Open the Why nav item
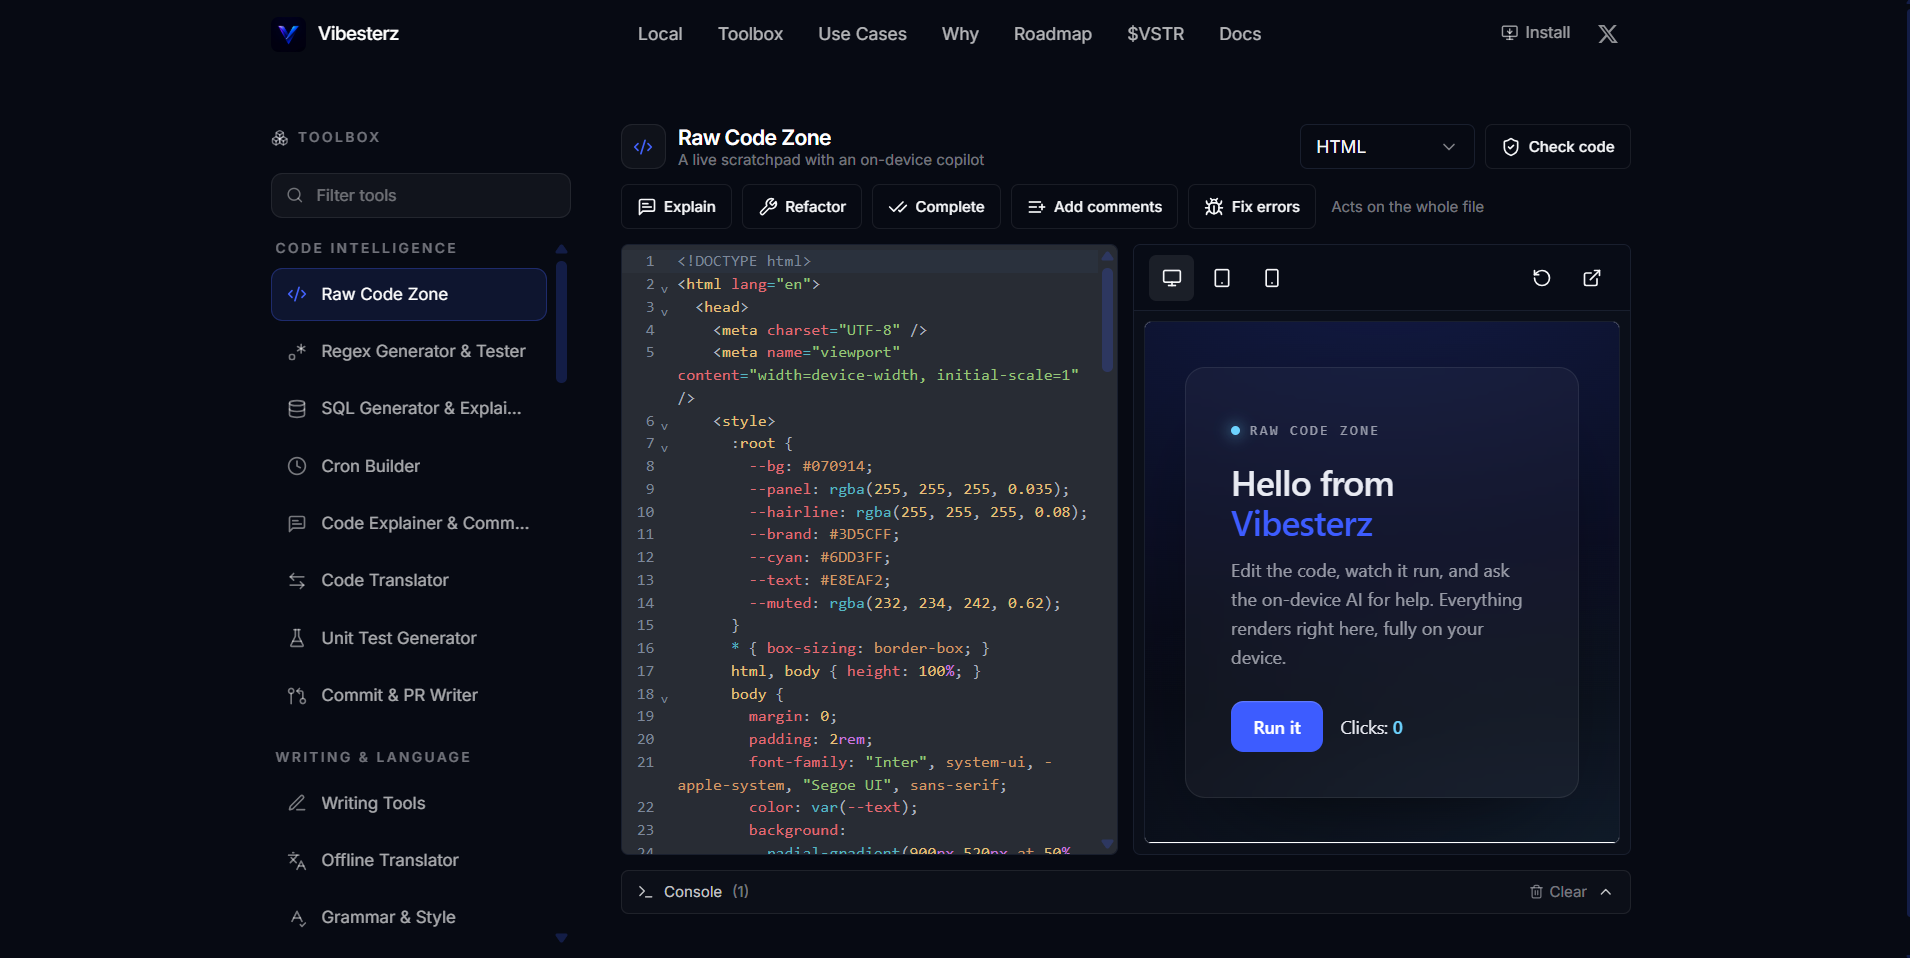Image resolution: width=1910 pixels, height=958 pixels. point(960,34)
